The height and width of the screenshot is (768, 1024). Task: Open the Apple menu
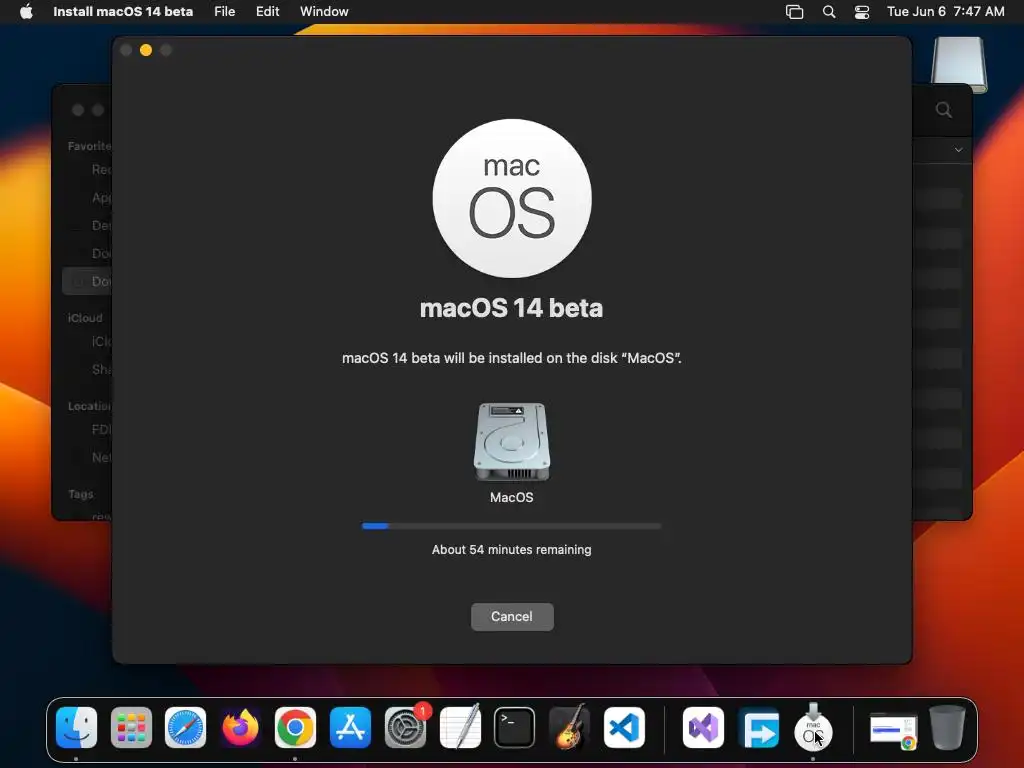(x=26, y=12)
